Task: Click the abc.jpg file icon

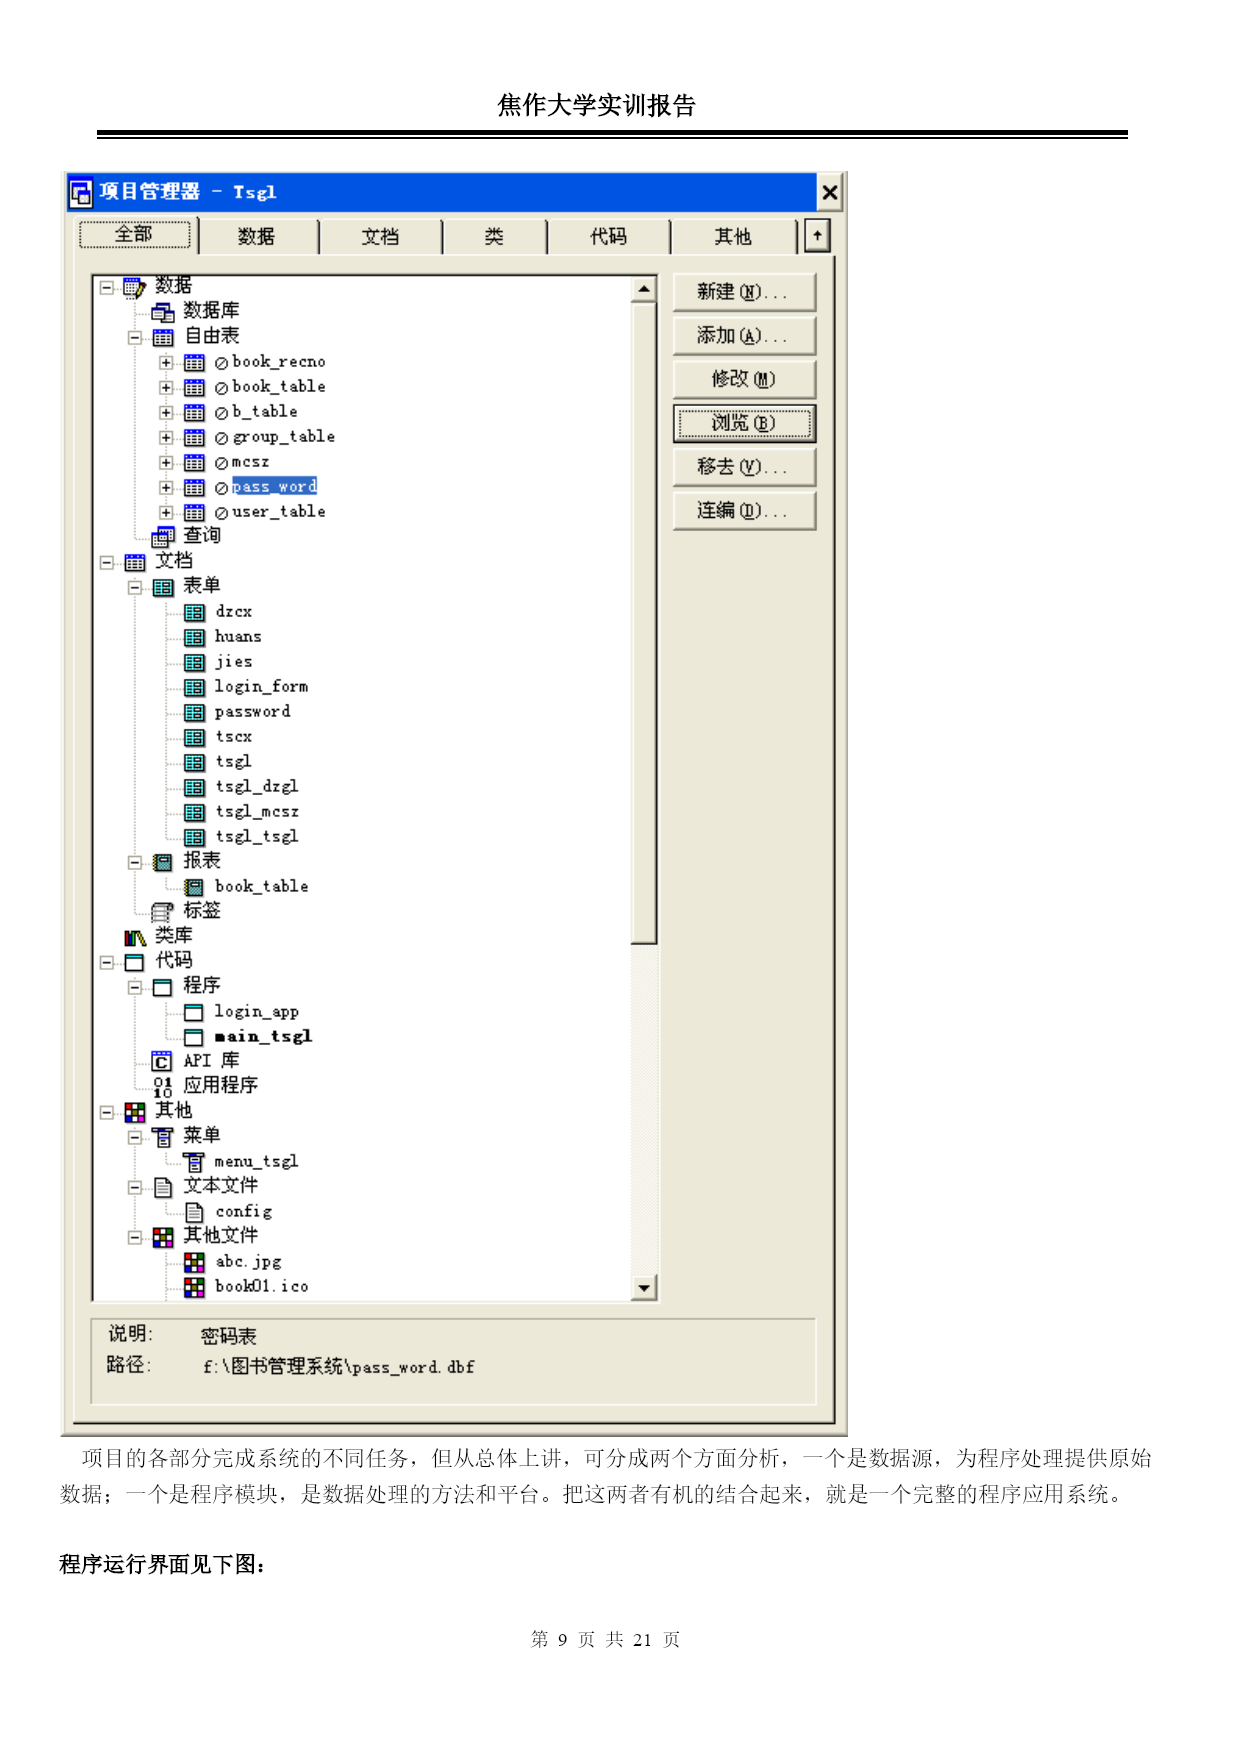Action: pyautogui.click(x=194, y=1263)
